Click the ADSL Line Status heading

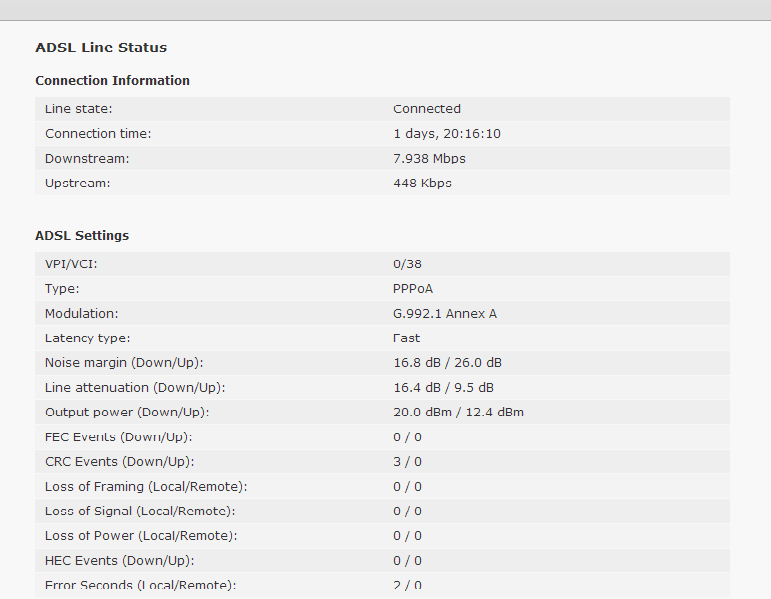[x=101, y=48]
